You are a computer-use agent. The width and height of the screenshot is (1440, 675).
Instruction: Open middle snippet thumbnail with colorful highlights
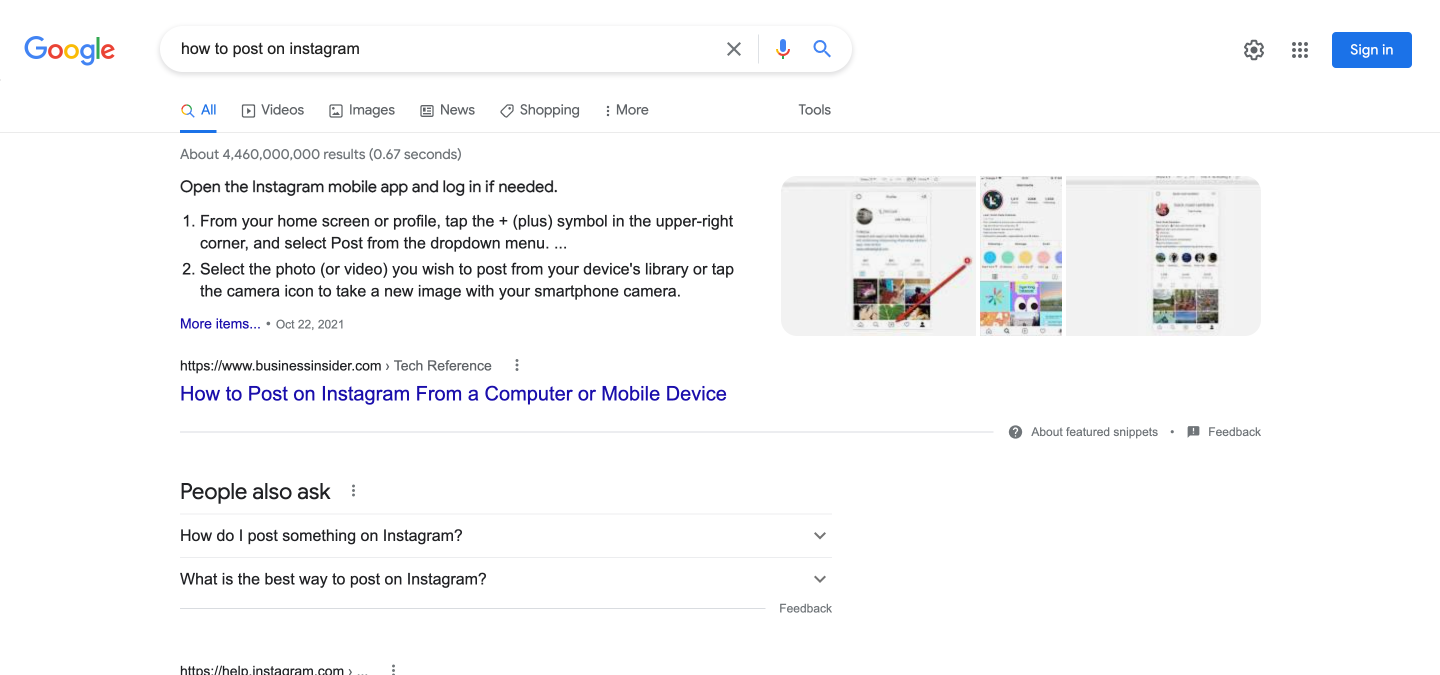[x=1021, y=256]
